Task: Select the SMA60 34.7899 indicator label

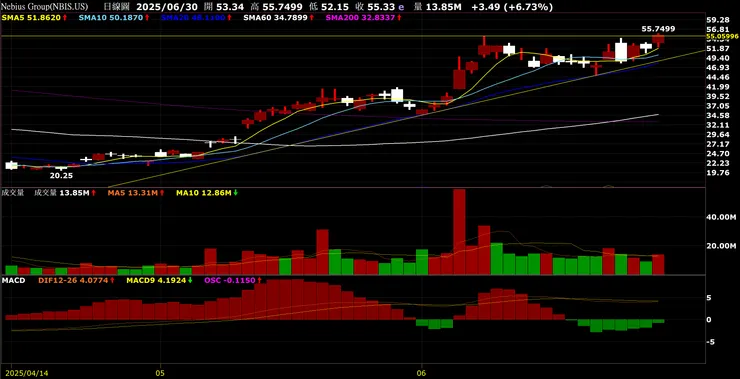Action: (x=276, y=17)
